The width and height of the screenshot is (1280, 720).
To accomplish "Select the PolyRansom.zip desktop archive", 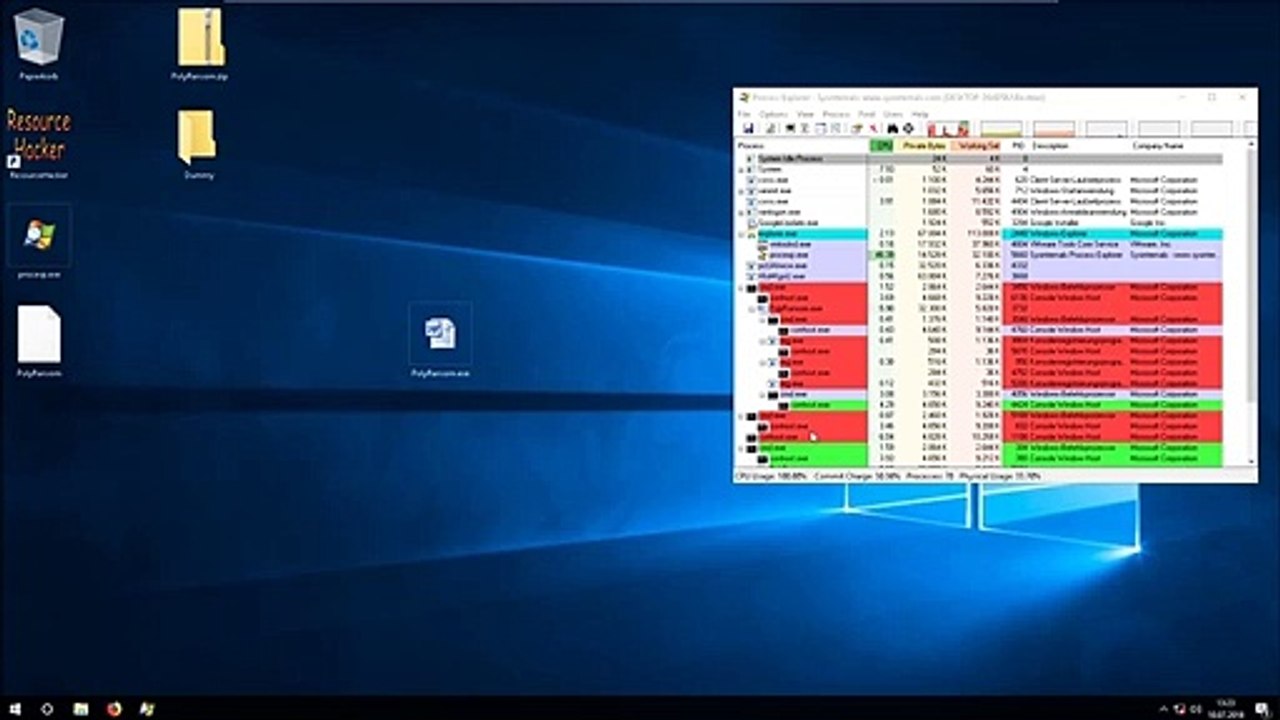I will pos(200,45).
